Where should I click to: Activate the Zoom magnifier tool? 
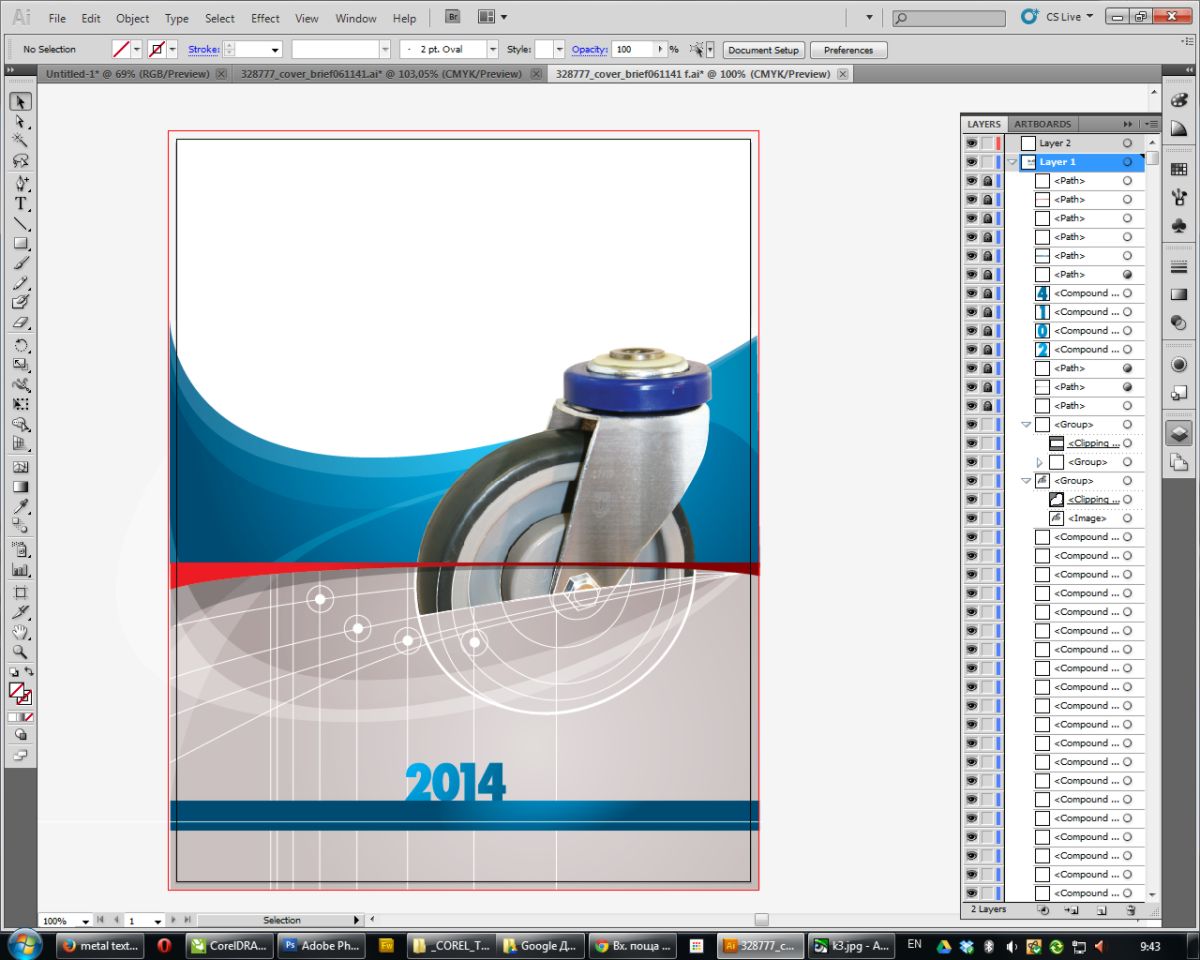coord(20,651)
